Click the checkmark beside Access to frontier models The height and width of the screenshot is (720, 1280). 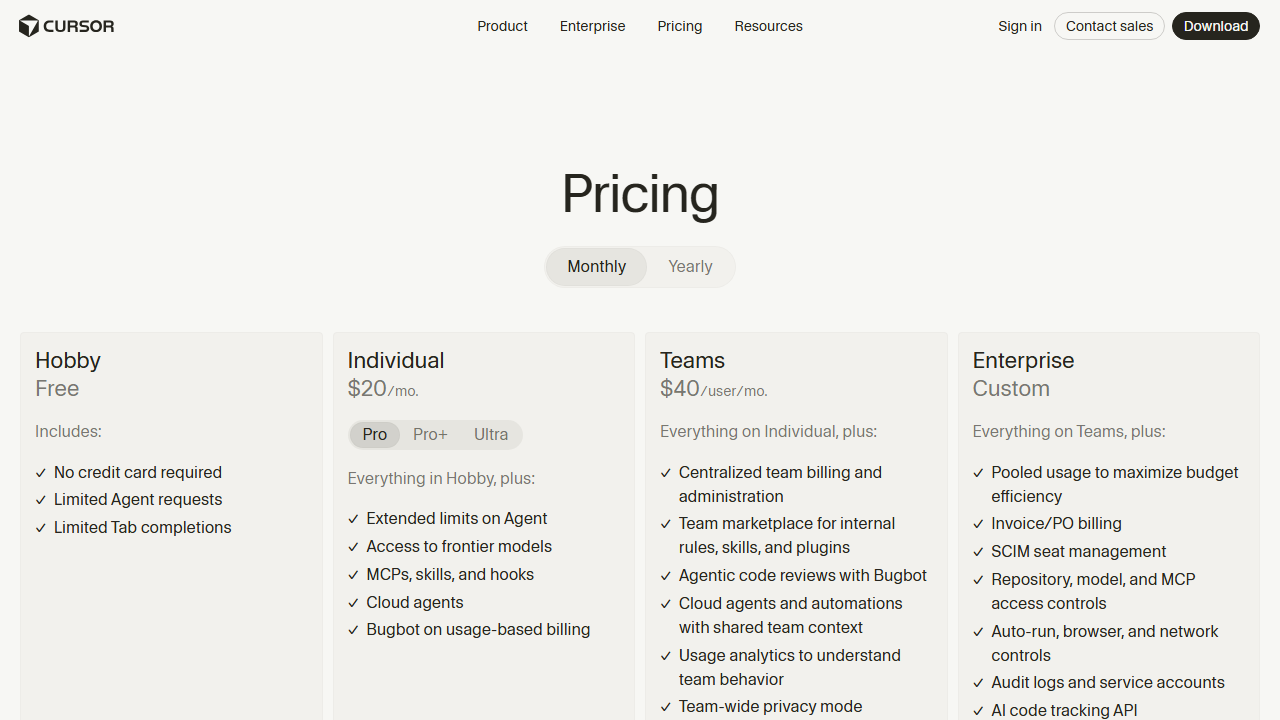click(x=353, y=547)
